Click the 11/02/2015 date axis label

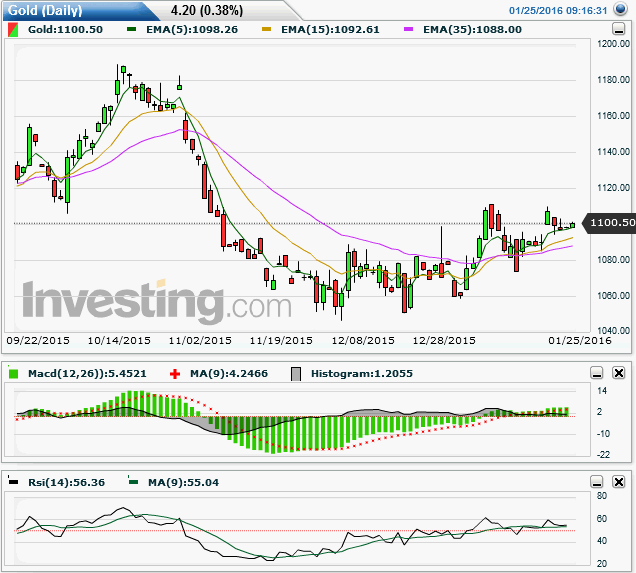[x=200, y=341]
